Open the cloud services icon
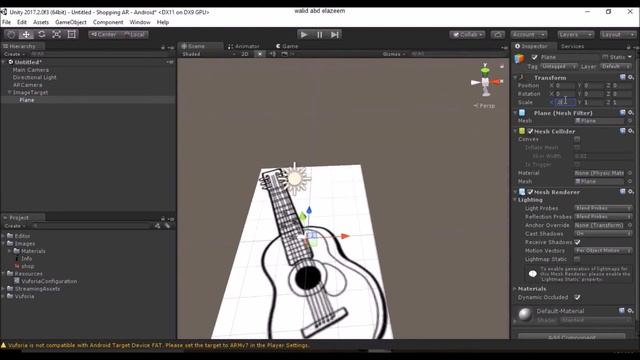Viewport: 640px width, 360px height. pyautogui.click(x=498, y=35)
